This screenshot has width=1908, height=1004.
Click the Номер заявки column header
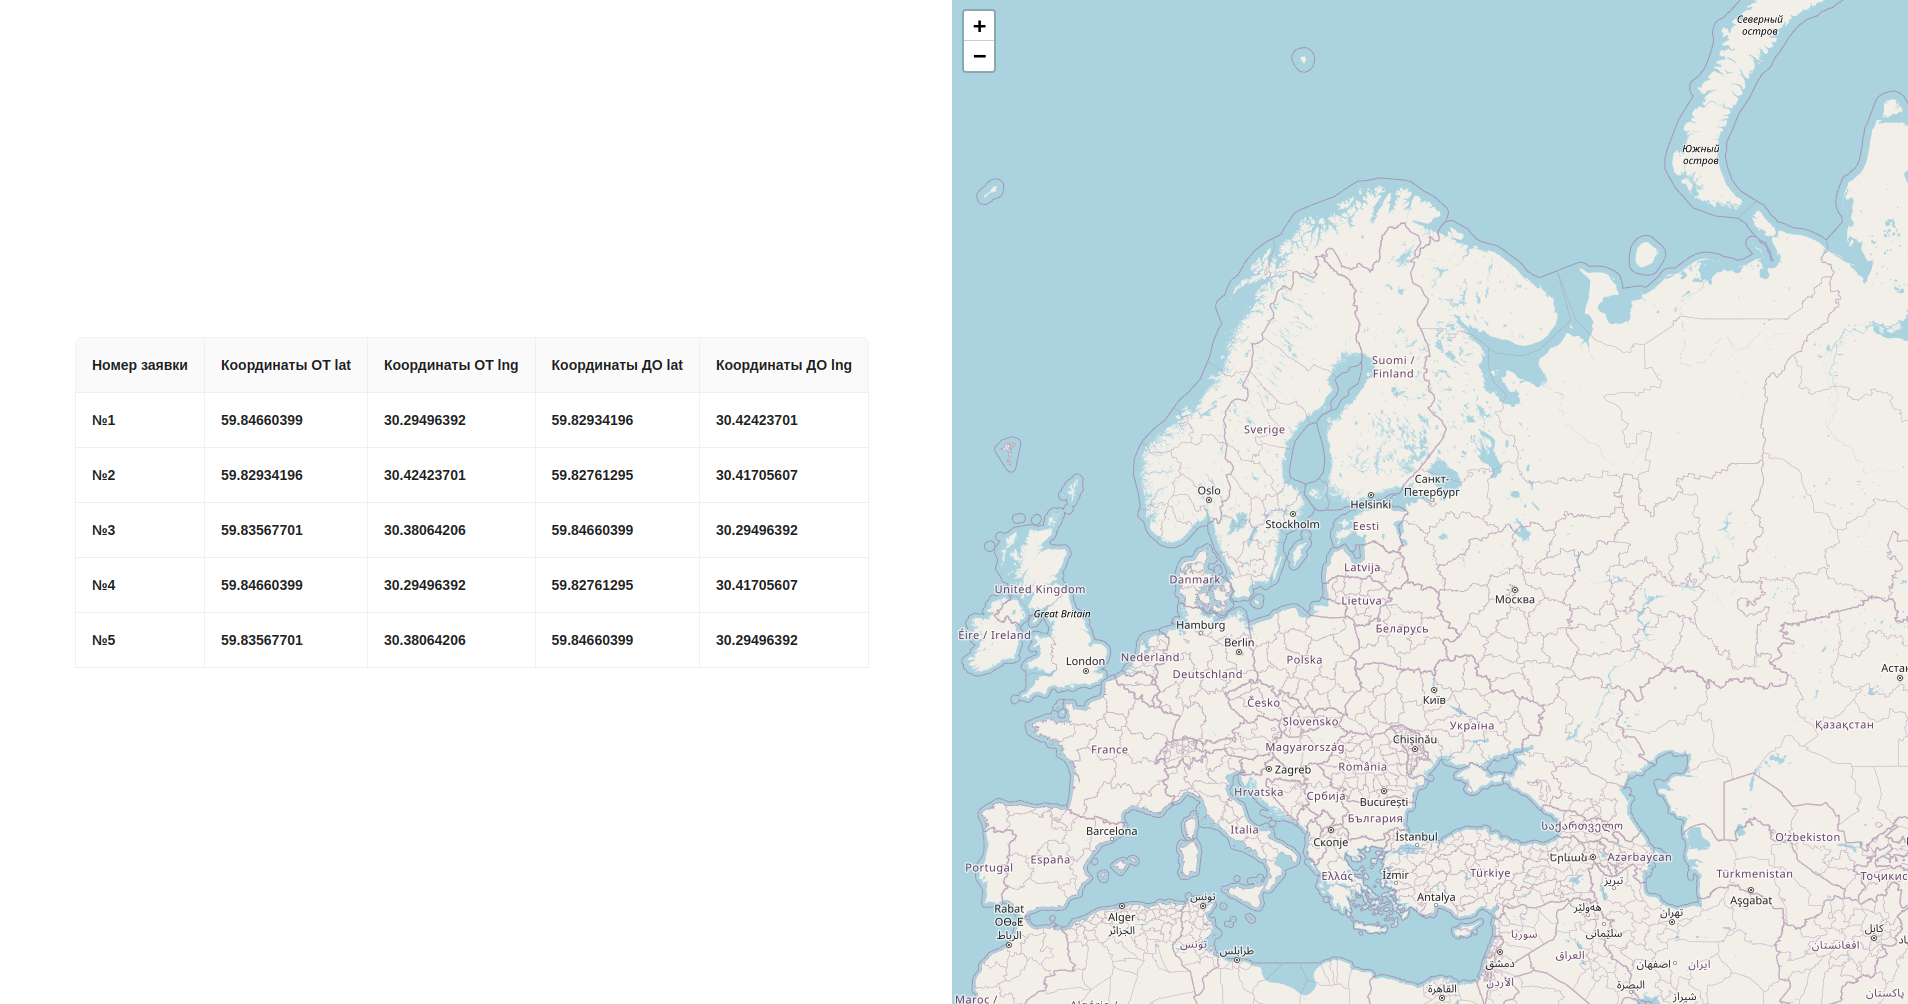tap(140, 365)
